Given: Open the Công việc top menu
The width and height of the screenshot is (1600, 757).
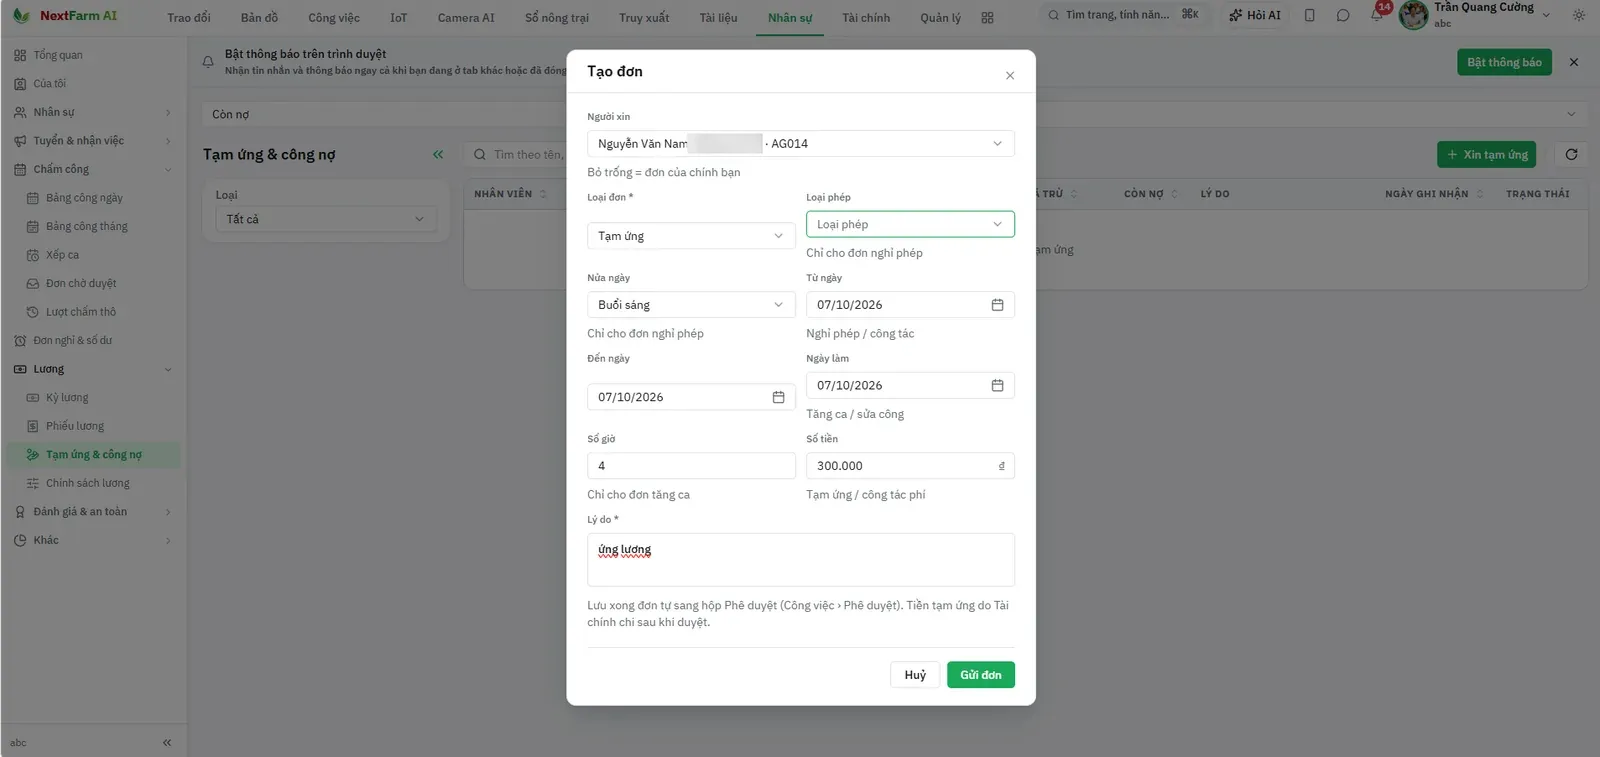Looking at the screenshot, I should (x=334, y=18).
